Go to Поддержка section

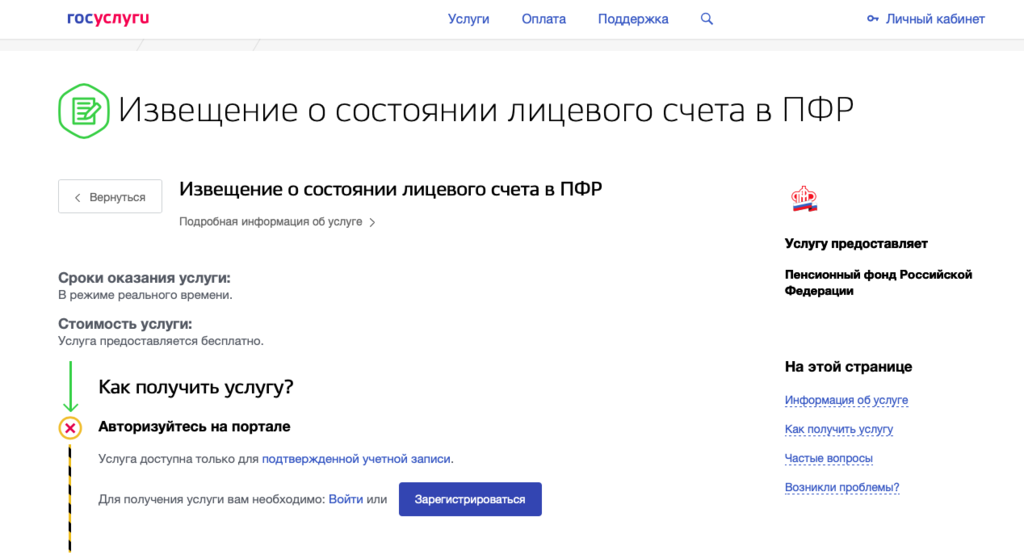click(x=633, y=19)
